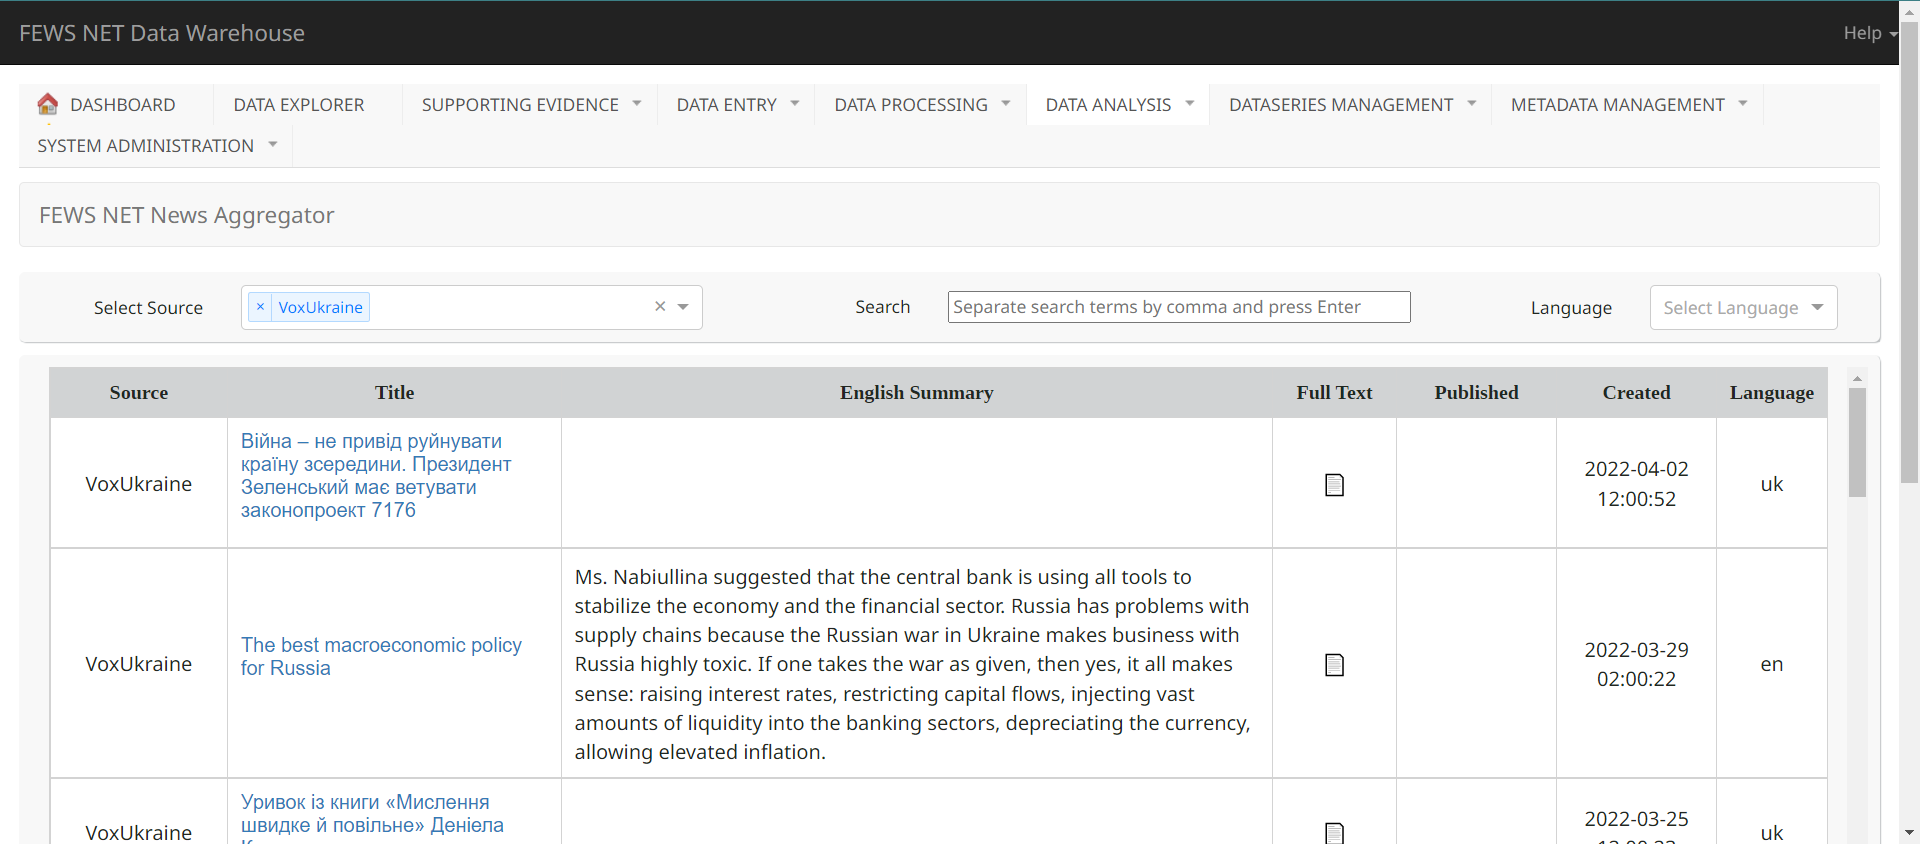The height and width of the screenshot is (844, 1920).
Task: Open full text icon for third VoxUkraine row
Action: [x=1334, y=832]
